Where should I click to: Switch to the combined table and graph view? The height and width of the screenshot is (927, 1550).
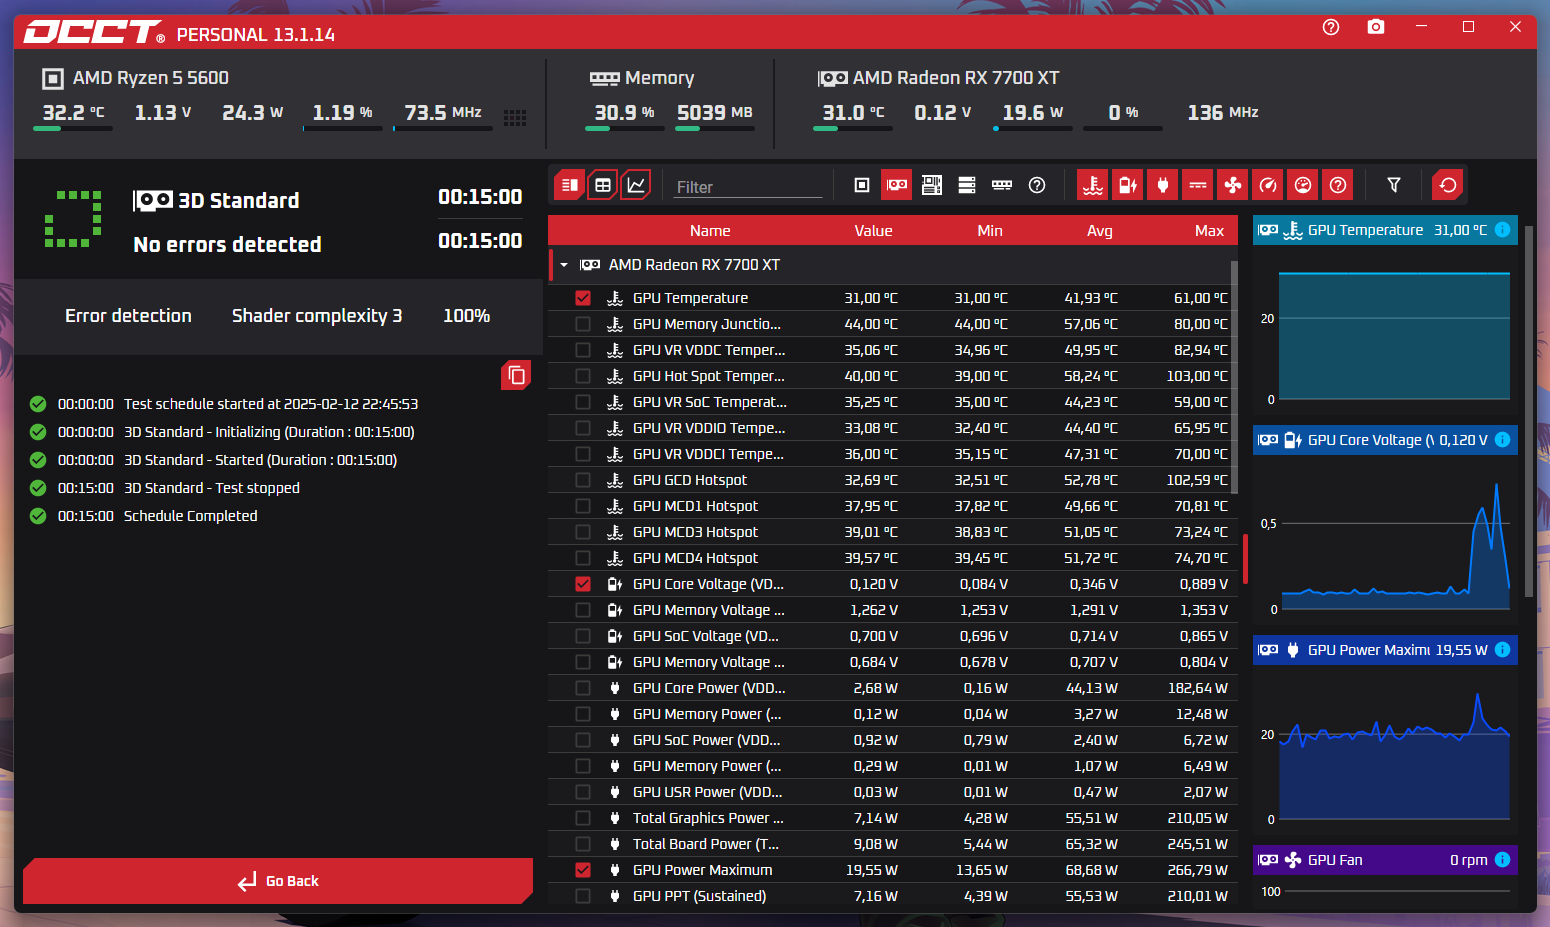click(569, 185)
